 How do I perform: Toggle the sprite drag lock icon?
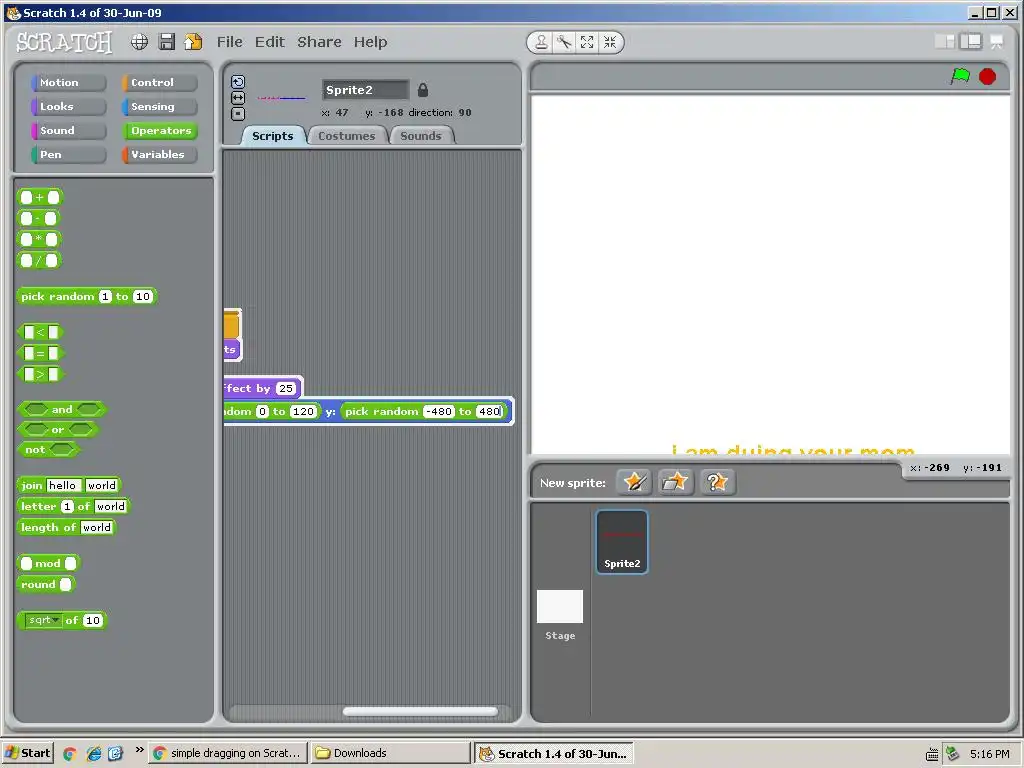point(423,90)
